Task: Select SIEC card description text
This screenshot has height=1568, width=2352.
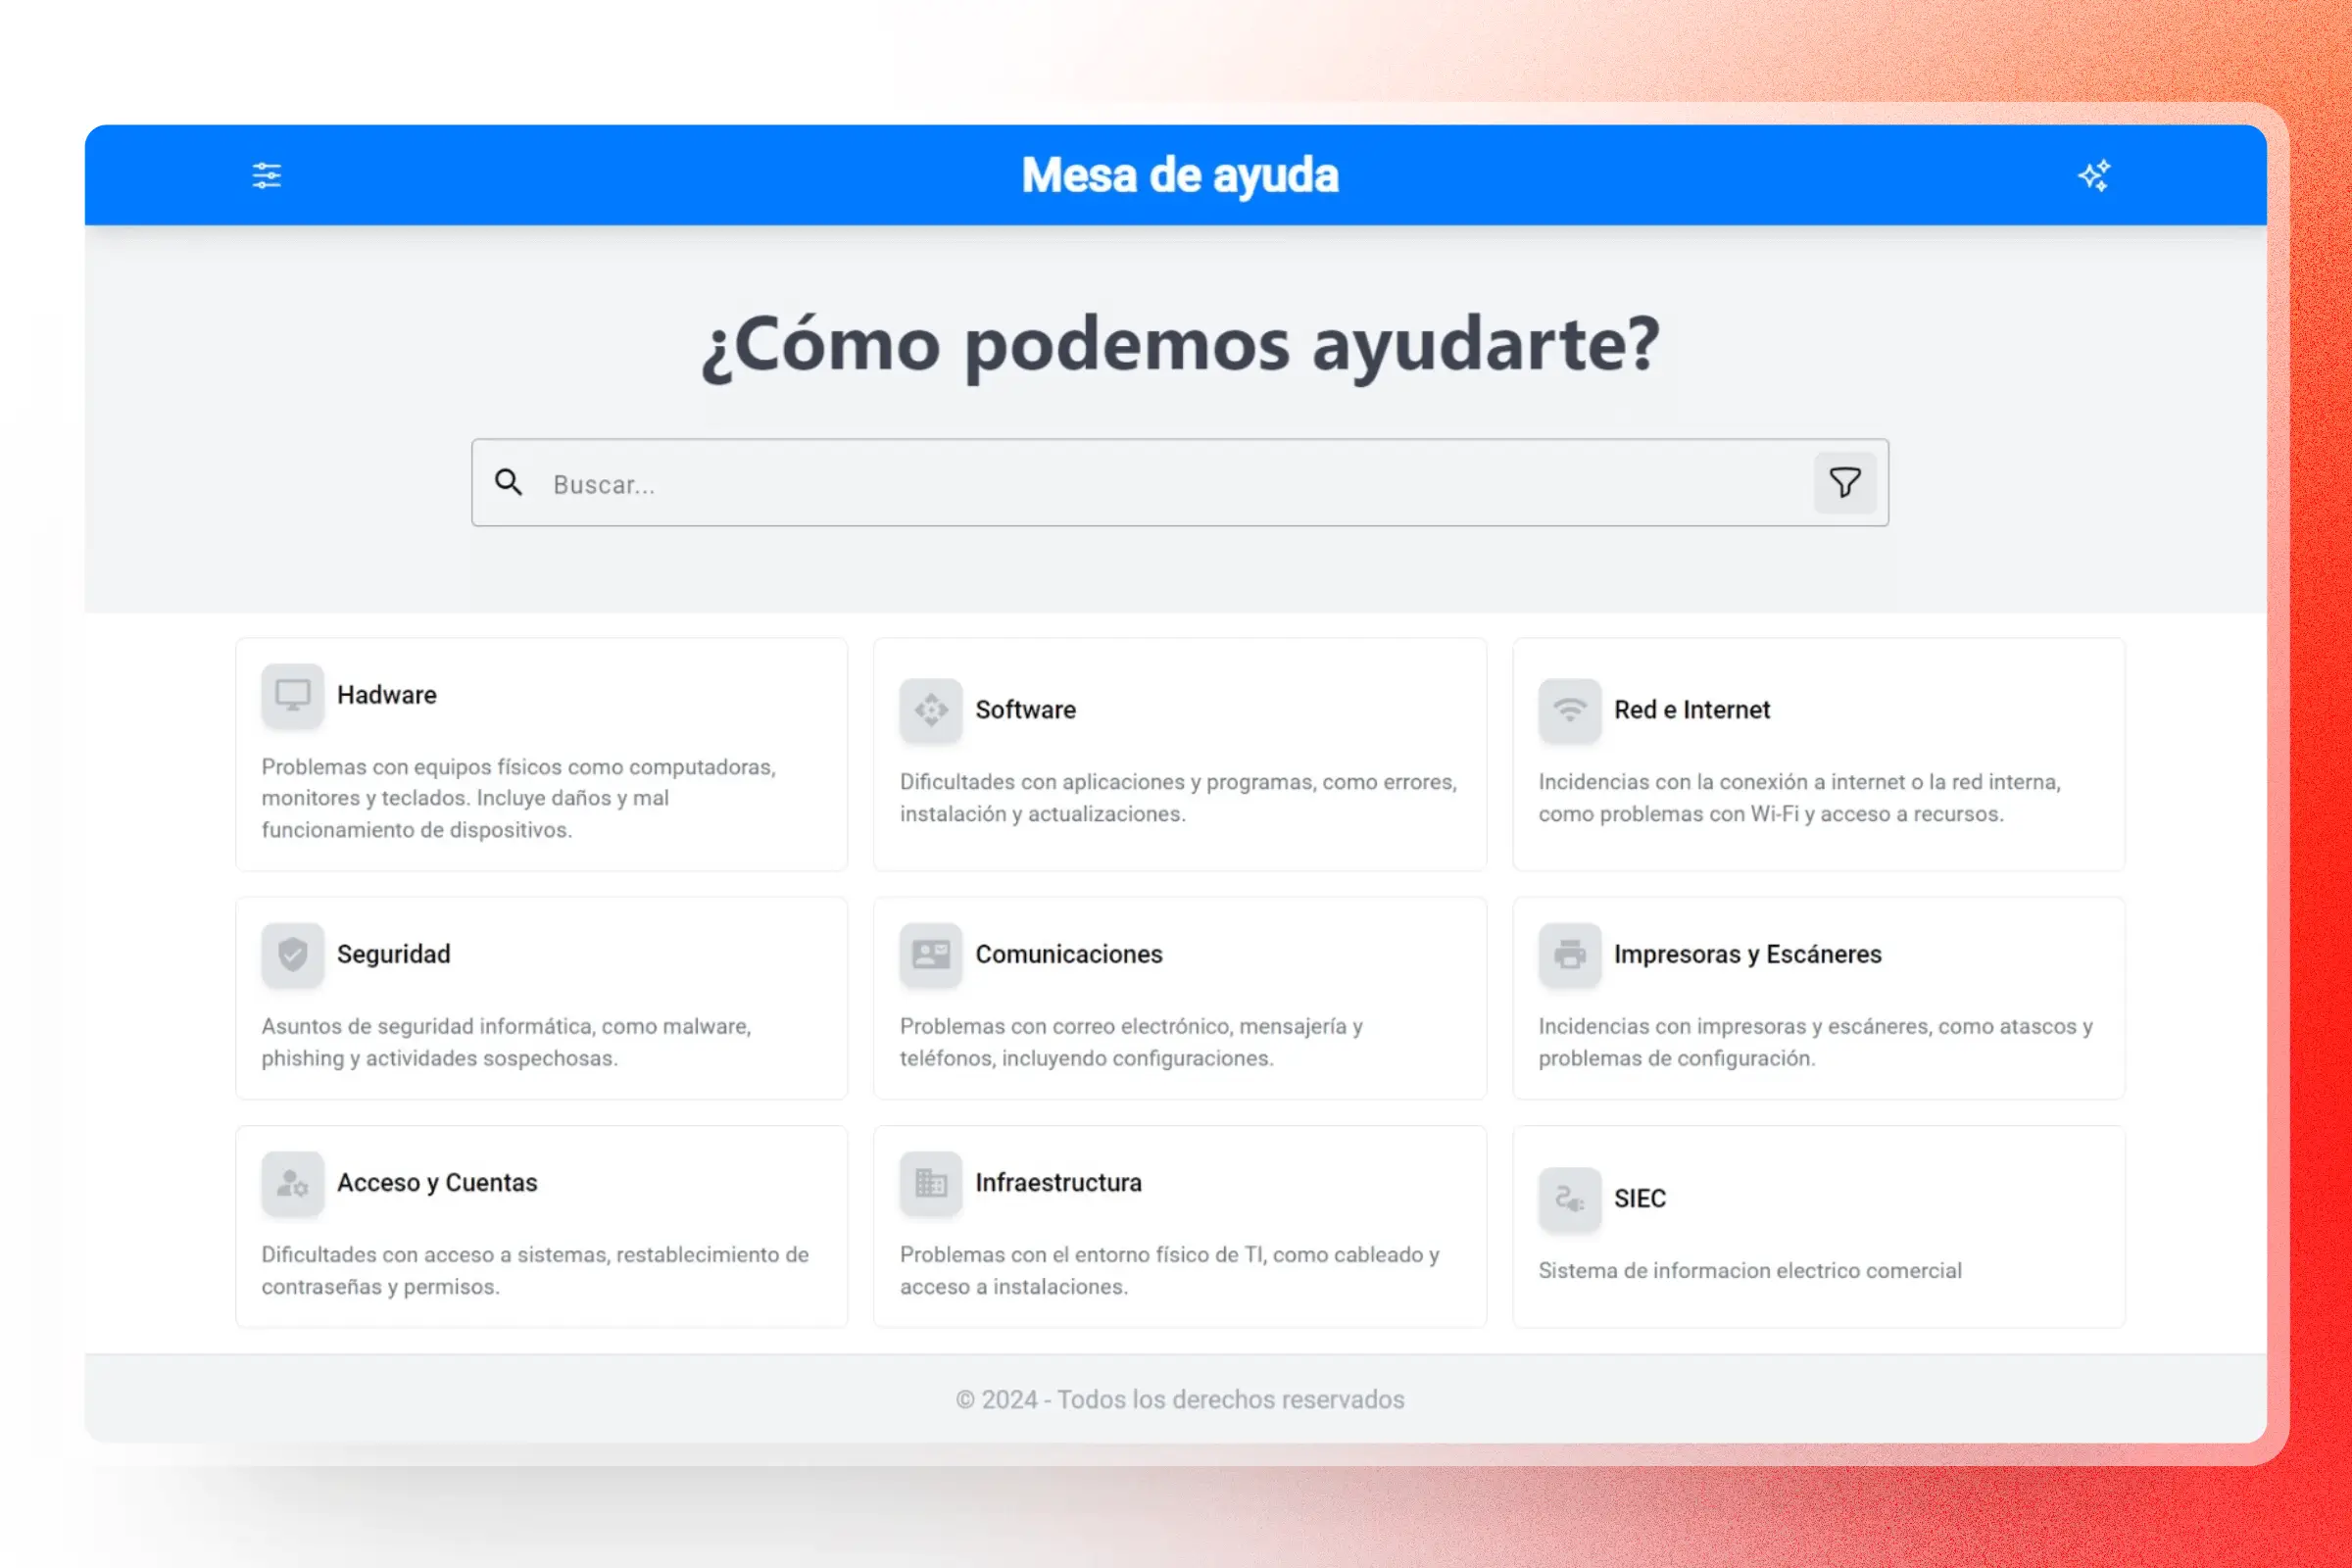Action: pyautogui.click(x=1749, y=1271)
